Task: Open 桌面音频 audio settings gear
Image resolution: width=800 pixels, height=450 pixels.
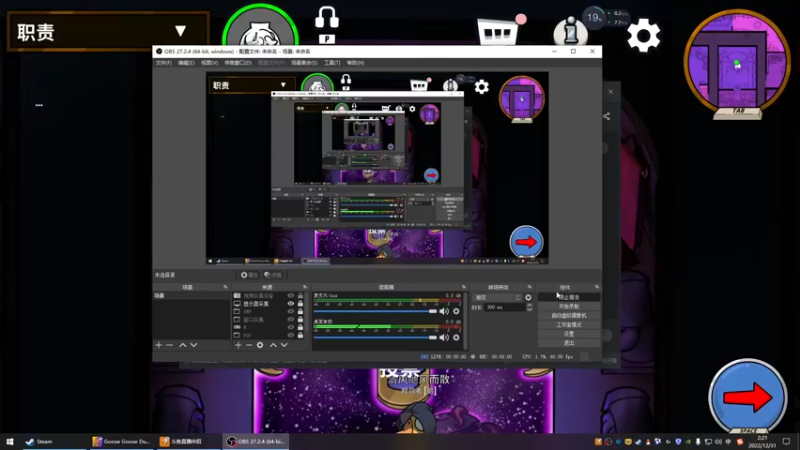Action: 456,337
